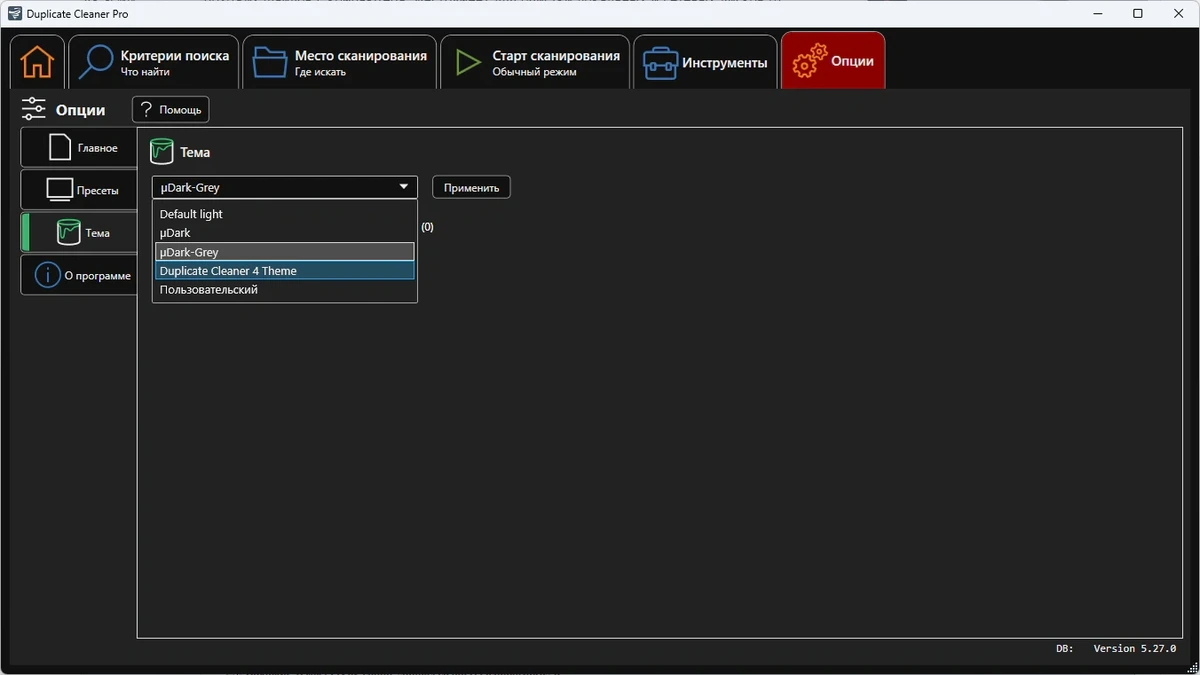1200x675 pixels.
Task: Click the play triangle icon on Старт сканирования
Action: click(467, 62)
